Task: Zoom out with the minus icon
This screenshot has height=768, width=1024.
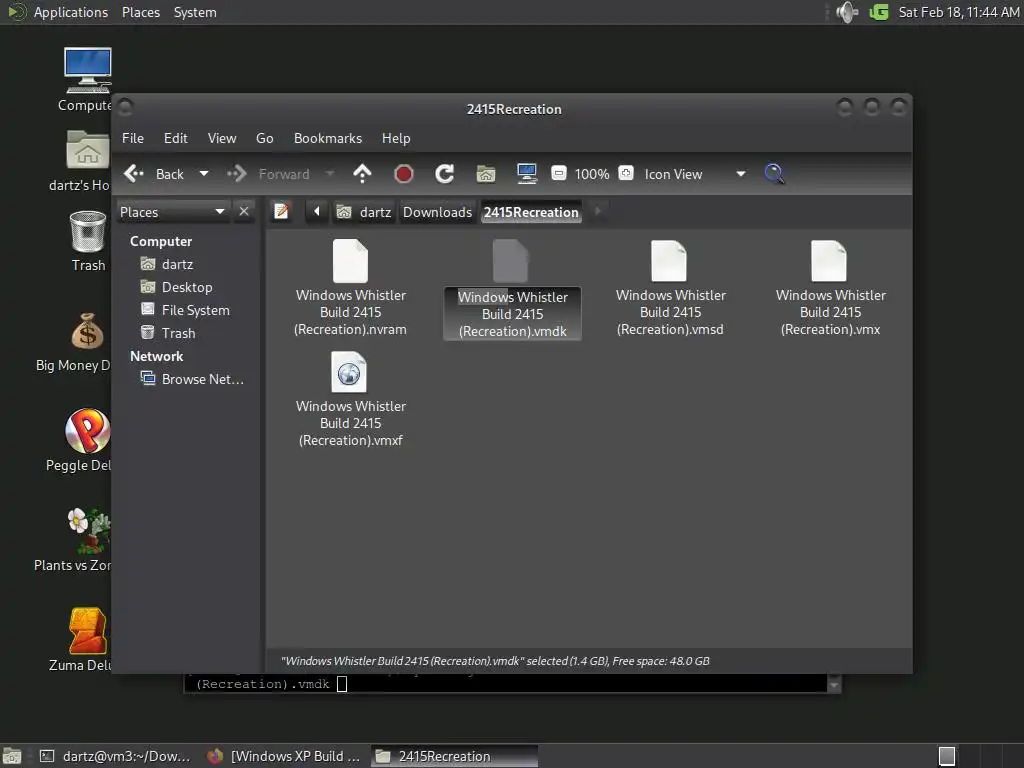Action: (558, 174)
